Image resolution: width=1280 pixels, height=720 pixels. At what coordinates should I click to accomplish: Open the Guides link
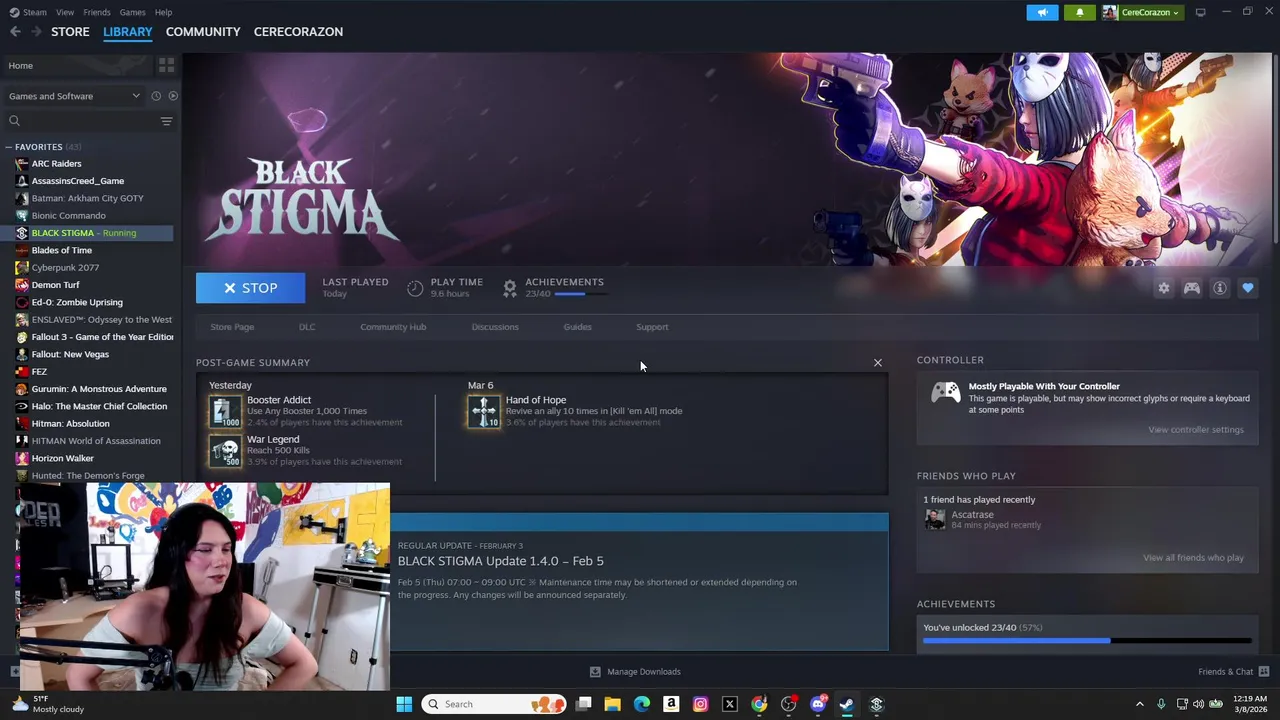click(577, 327)
